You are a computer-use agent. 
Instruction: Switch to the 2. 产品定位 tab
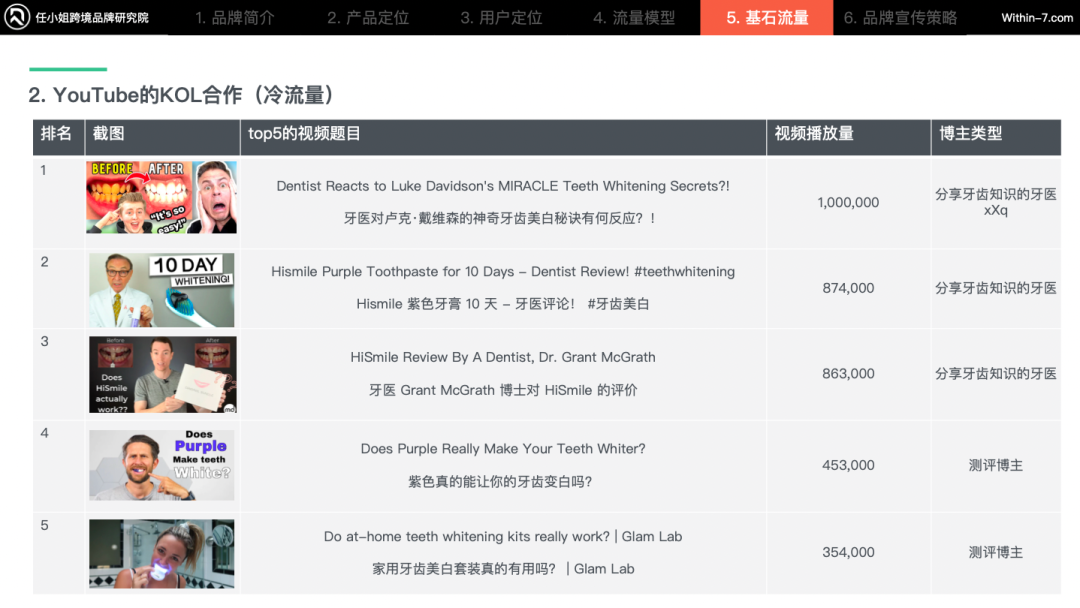(x=368, y=18)
